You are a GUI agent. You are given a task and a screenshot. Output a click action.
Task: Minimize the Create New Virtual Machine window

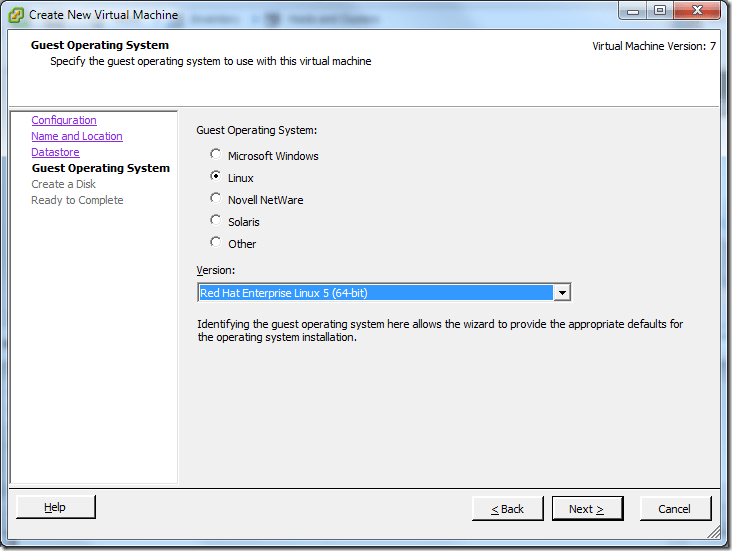(633, 11)
